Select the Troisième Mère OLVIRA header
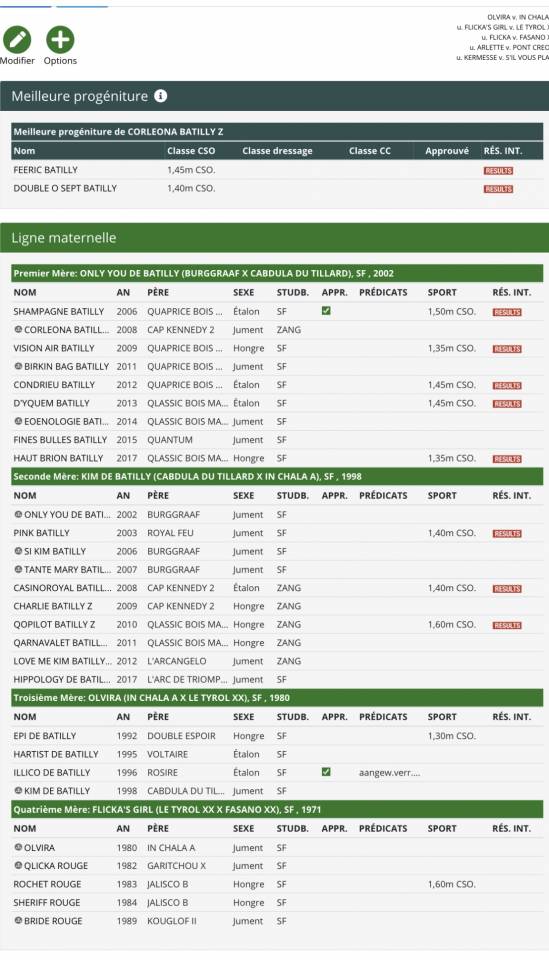The width and height of the screenshot is (549, 960). [277, 697]
